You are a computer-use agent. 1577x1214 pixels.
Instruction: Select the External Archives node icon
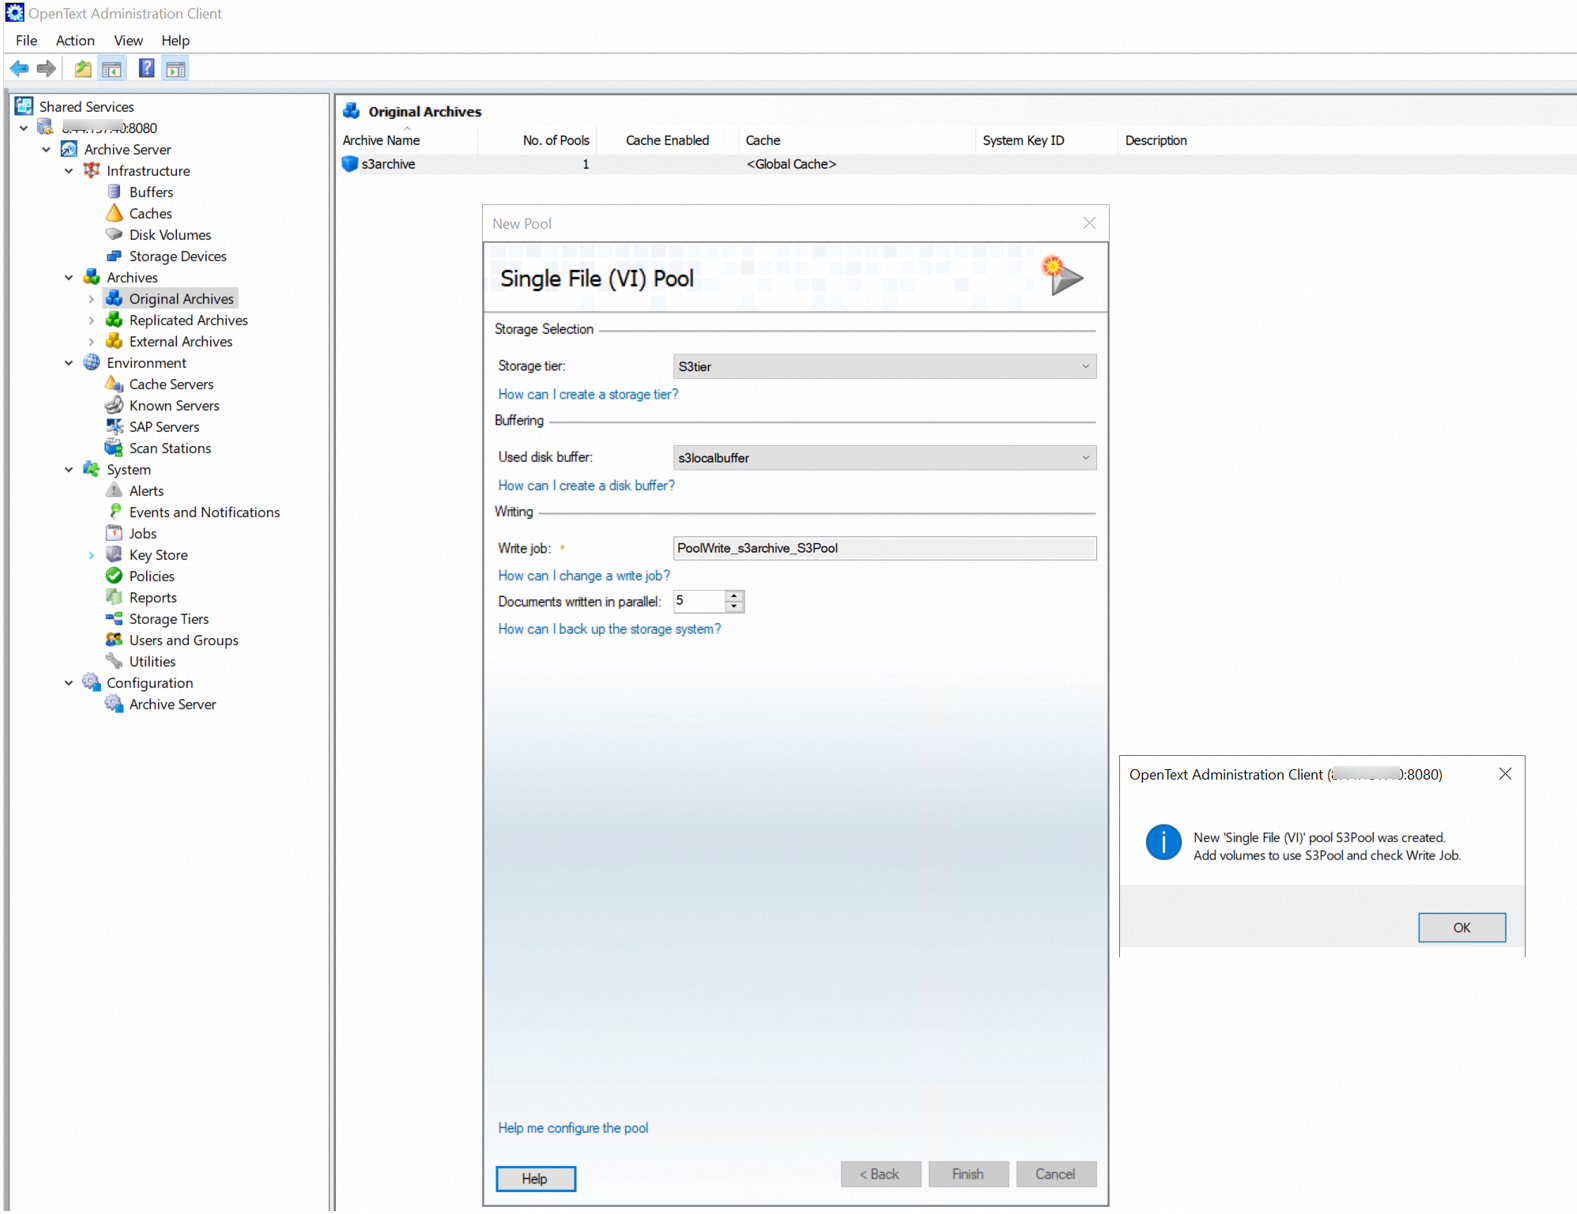114,341
